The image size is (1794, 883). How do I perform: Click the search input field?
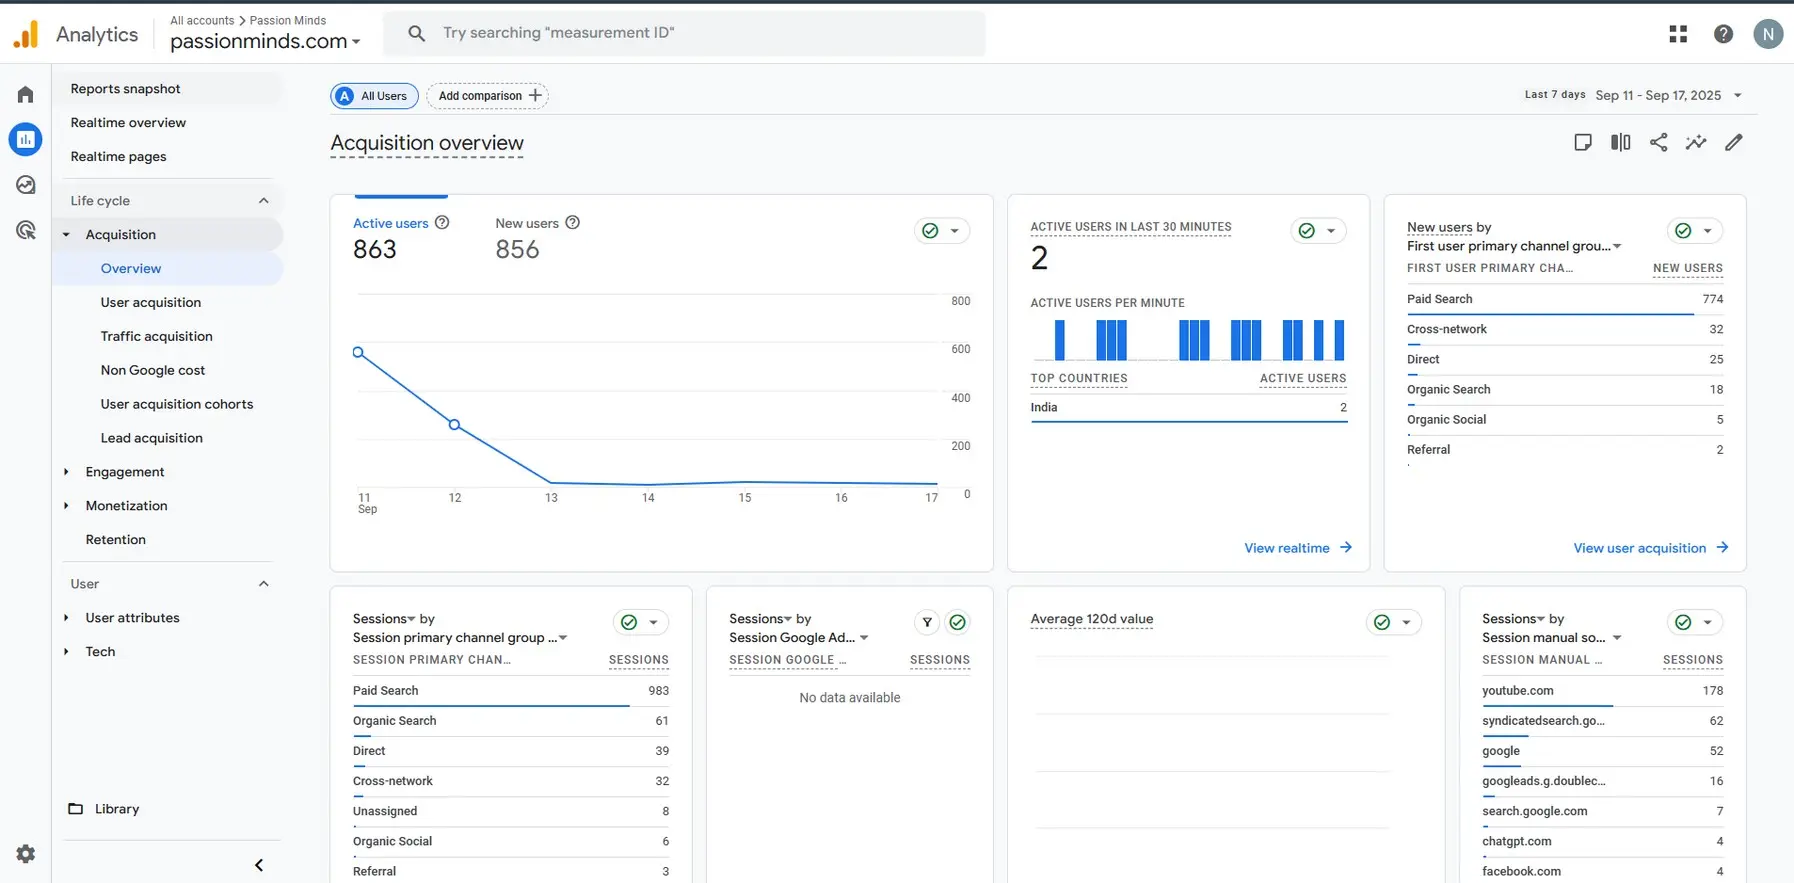[x=700, y=33]
